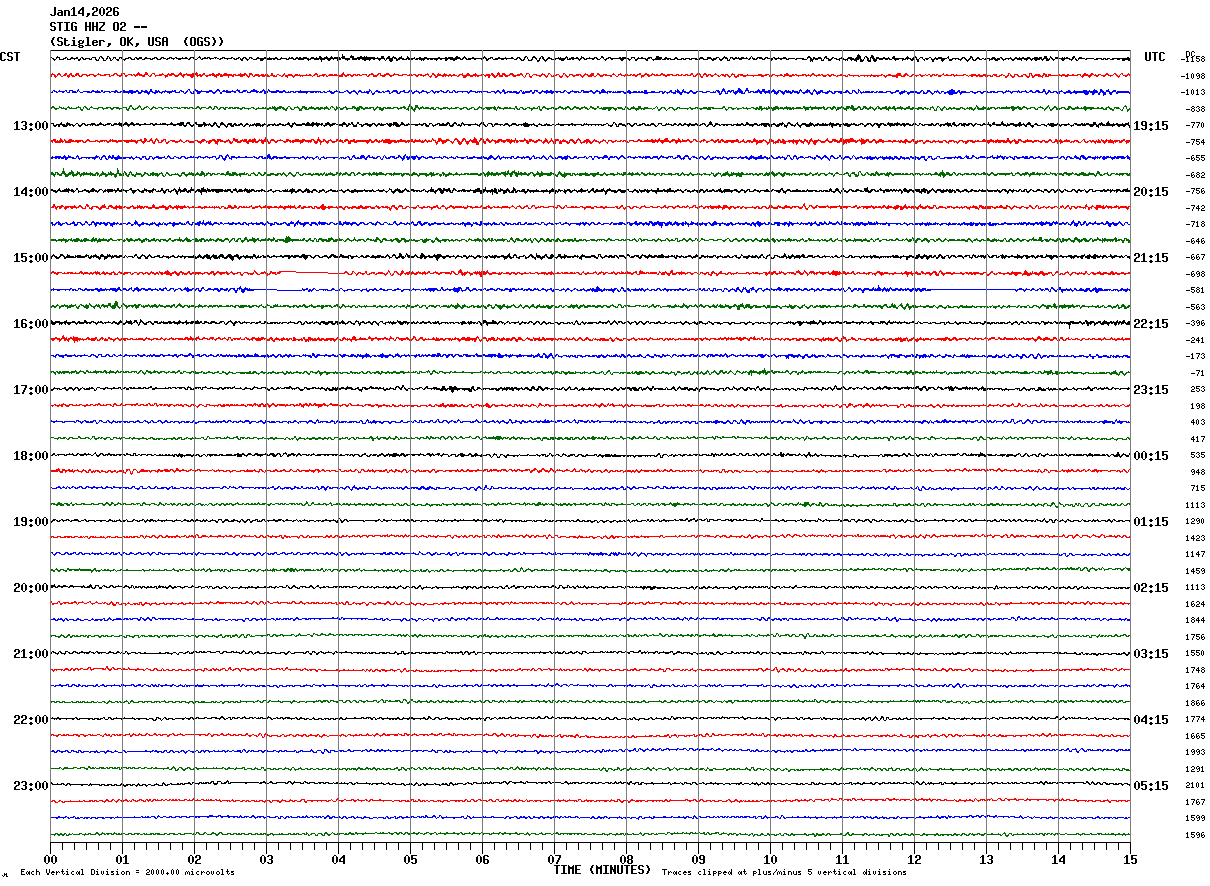Select the -1098 DC offset value
The width and height of the screenshot is (1210, 886).
click(x=1192, y=76)
